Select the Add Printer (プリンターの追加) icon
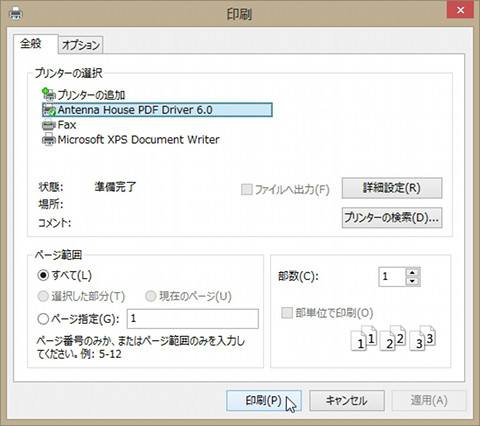480x426 pixels. tap(49, 94)
